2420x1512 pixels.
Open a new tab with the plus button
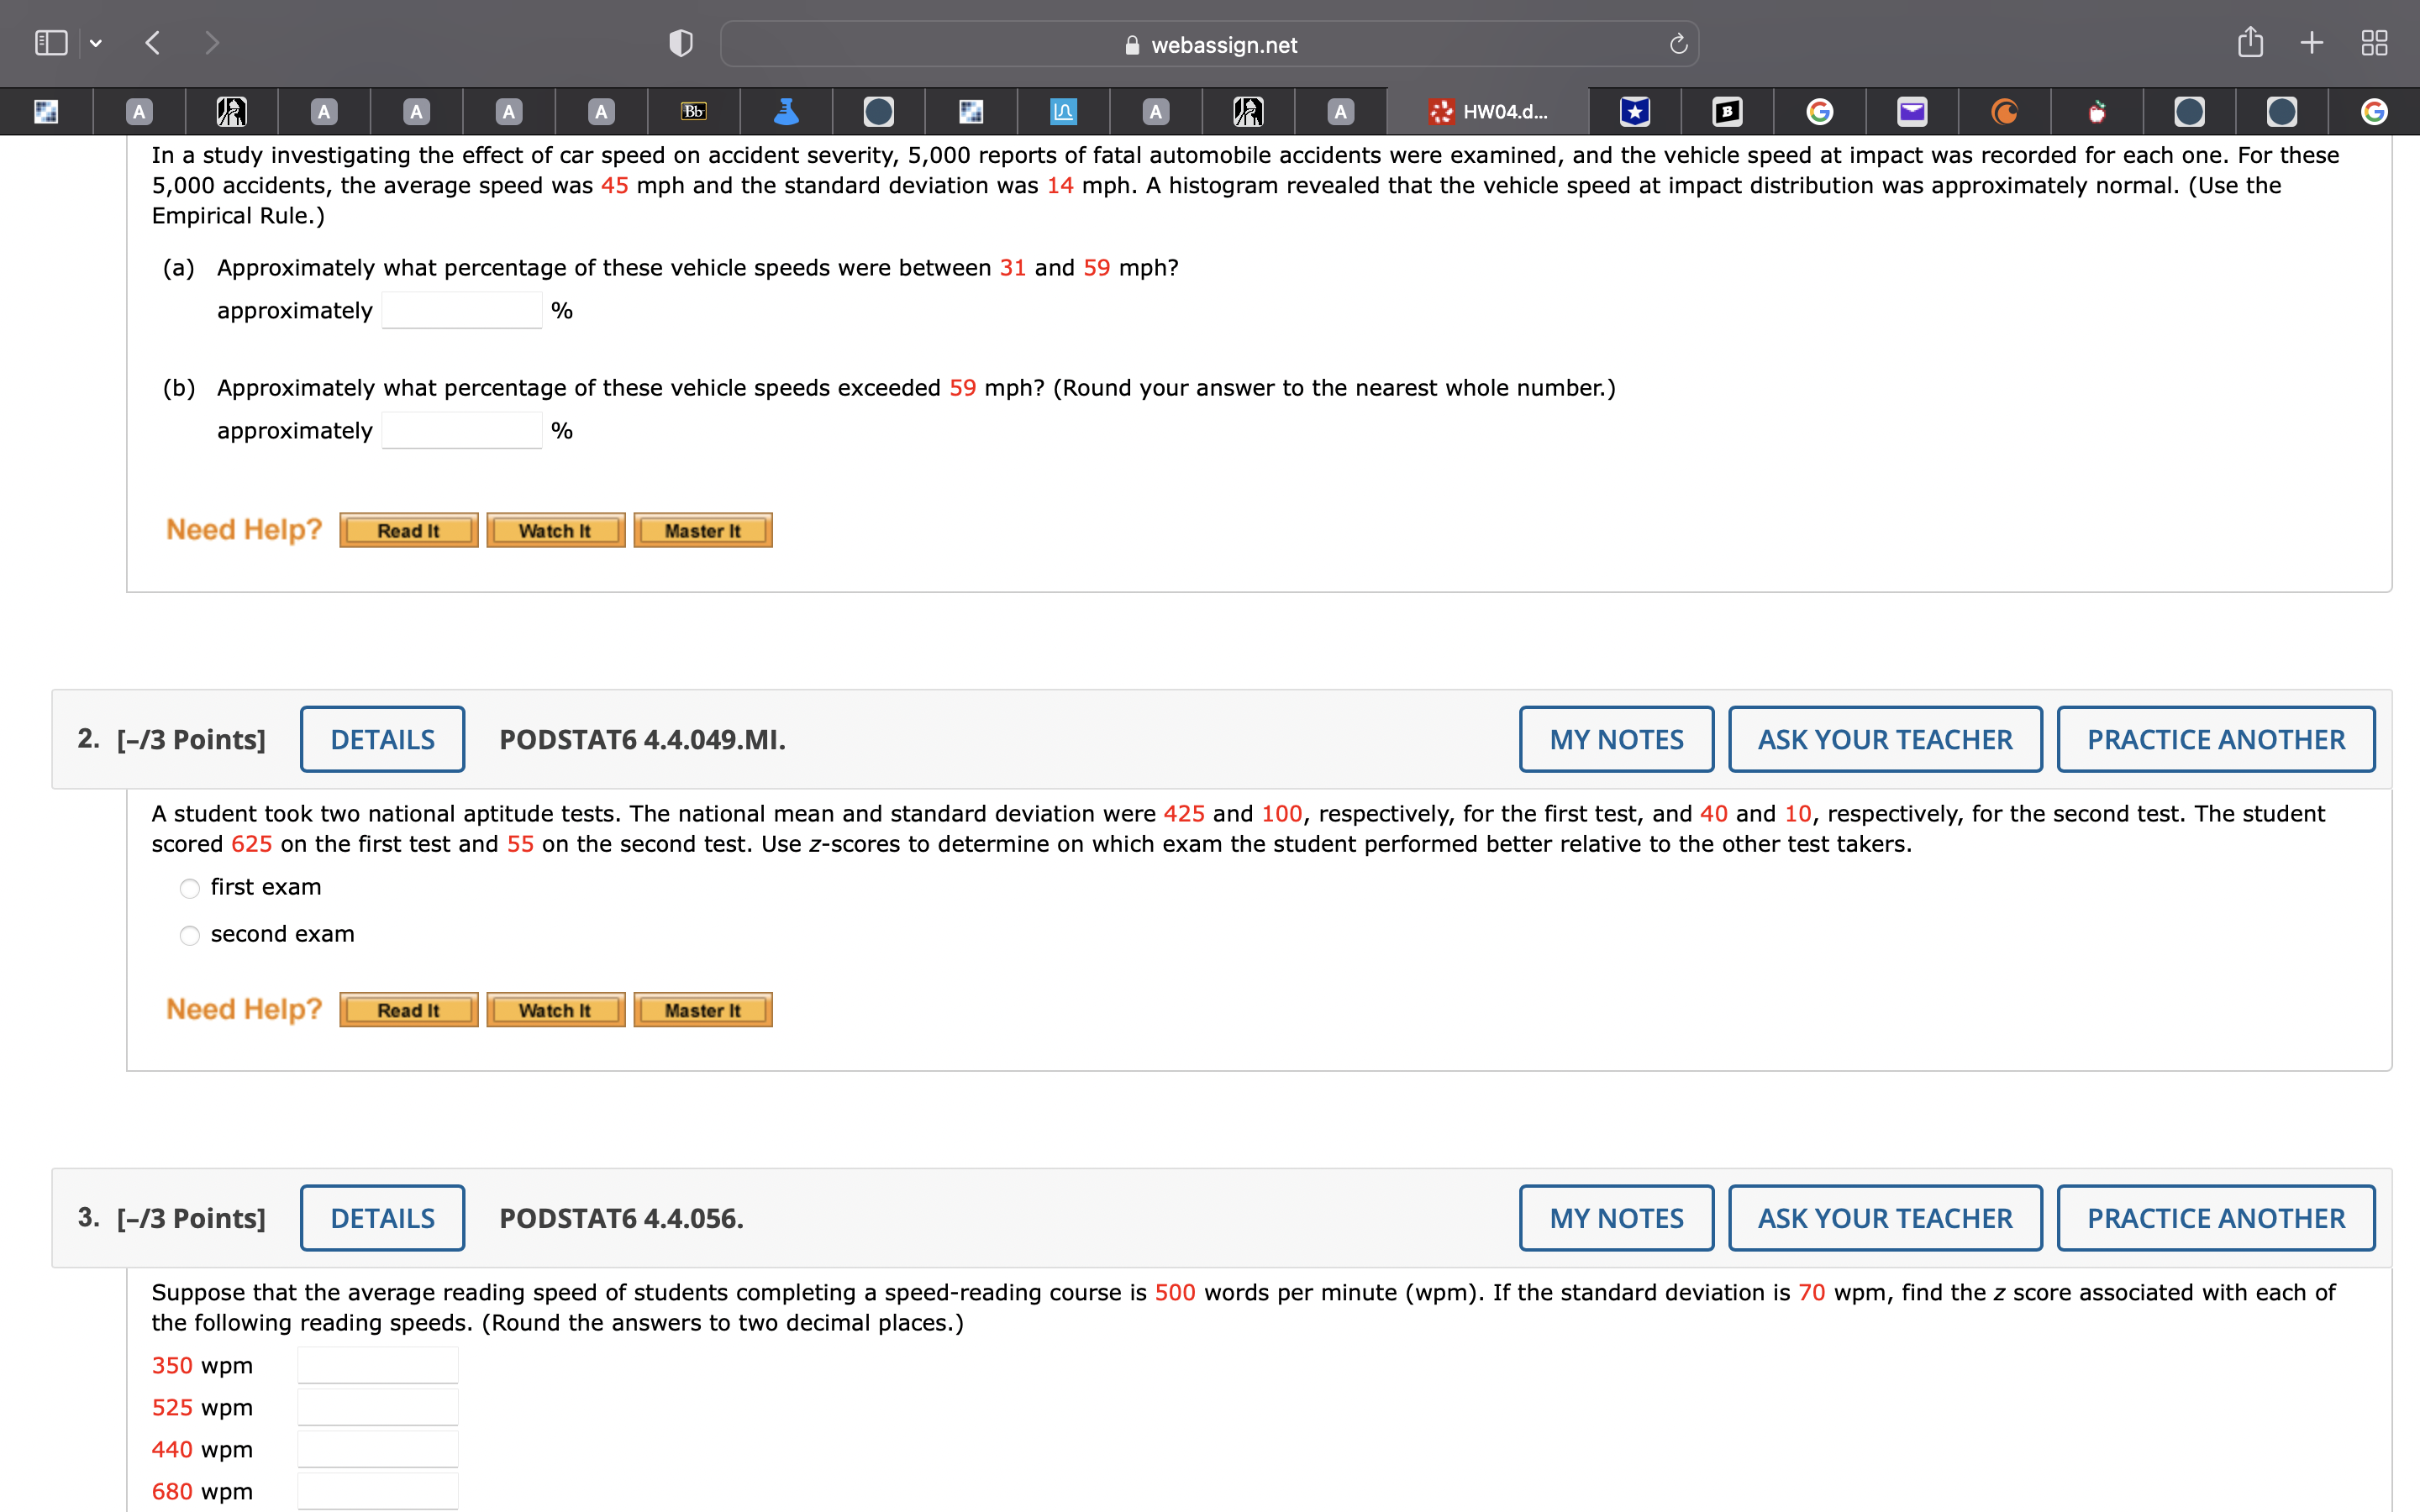[x=2313, y=42]
